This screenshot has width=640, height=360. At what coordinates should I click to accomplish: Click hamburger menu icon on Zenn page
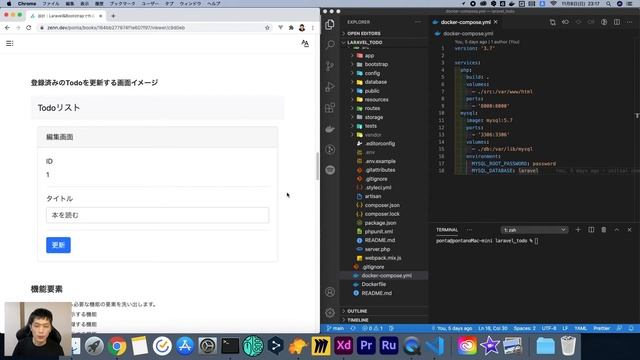(x=10, y=43)
